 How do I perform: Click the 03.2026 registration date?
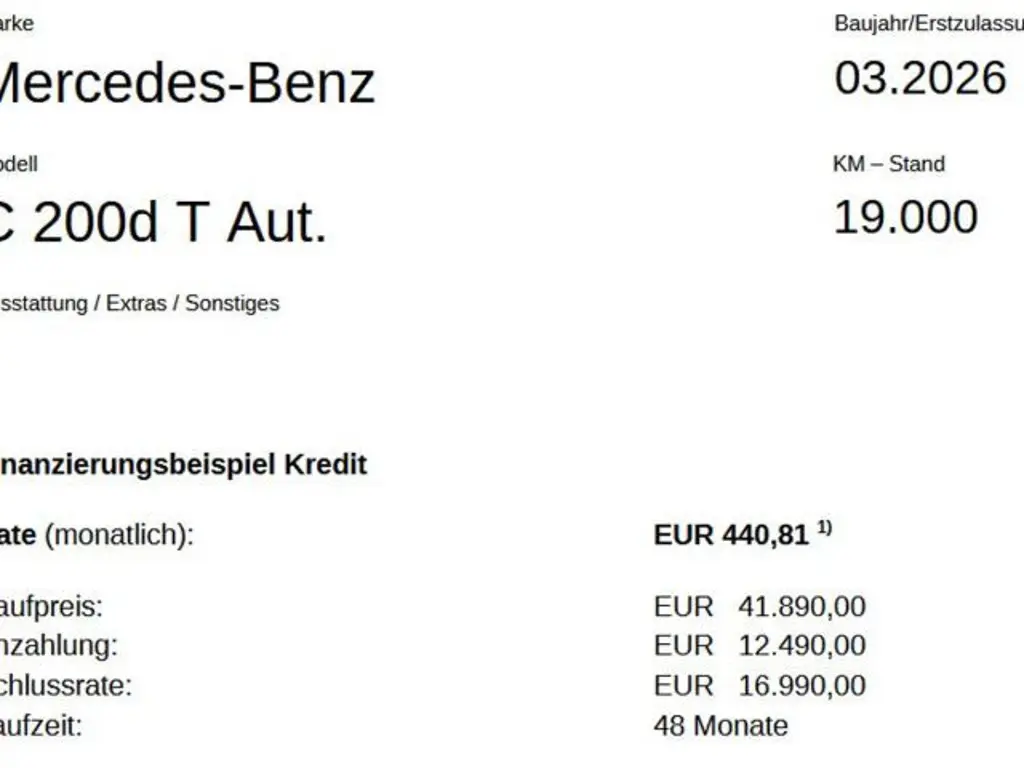coord(920,78)
